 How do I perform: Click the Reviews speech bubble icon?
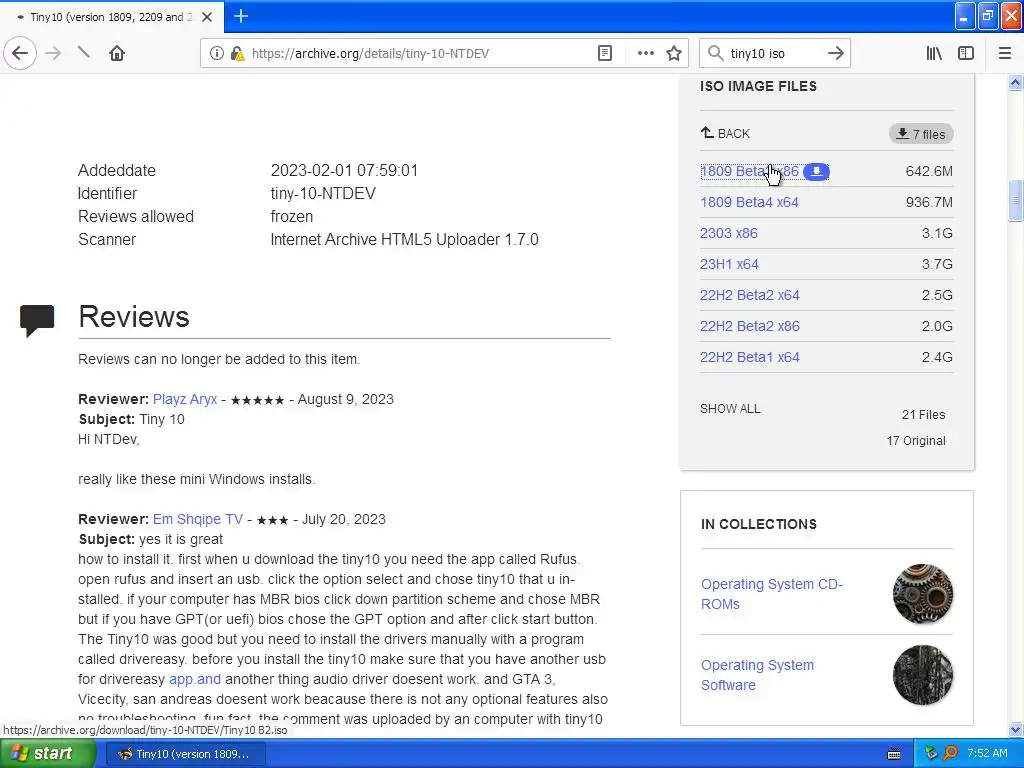(x=37, y=321)
